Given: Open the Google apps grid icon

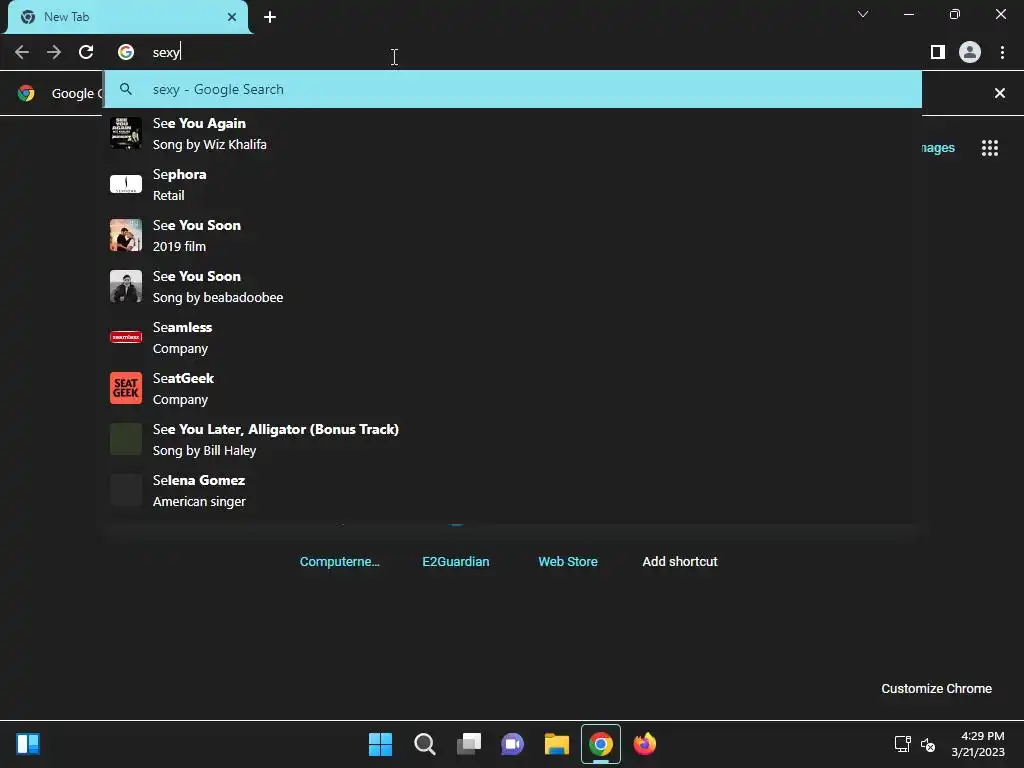Looking at the screenshot, I should point(990,148).
